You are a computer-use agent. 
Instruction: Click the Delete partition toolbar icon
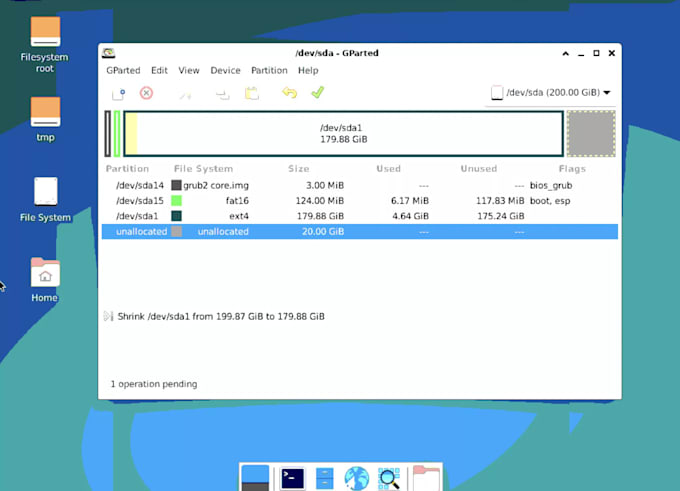coord(146,93)
